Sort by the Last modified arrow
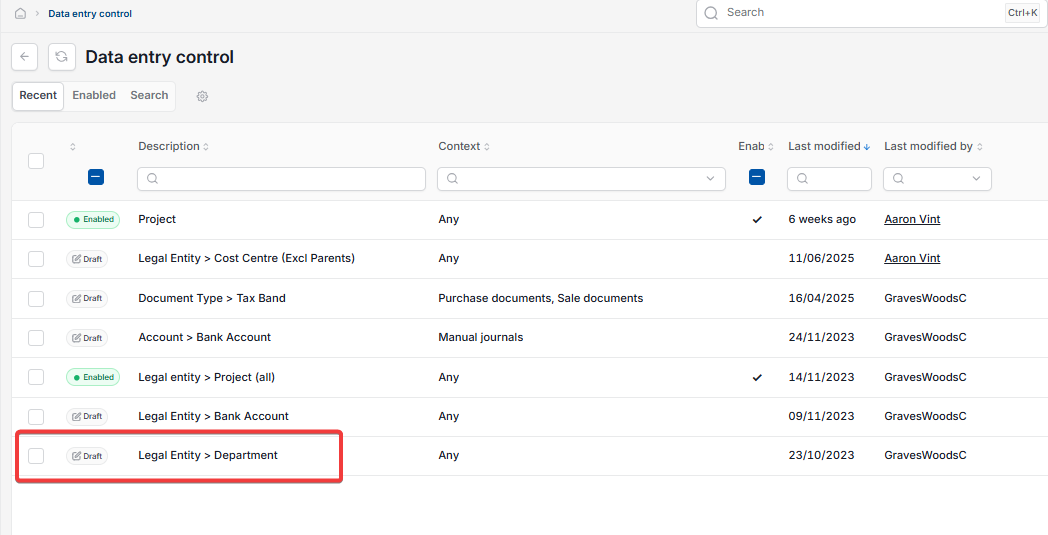 tap(867, 146)
